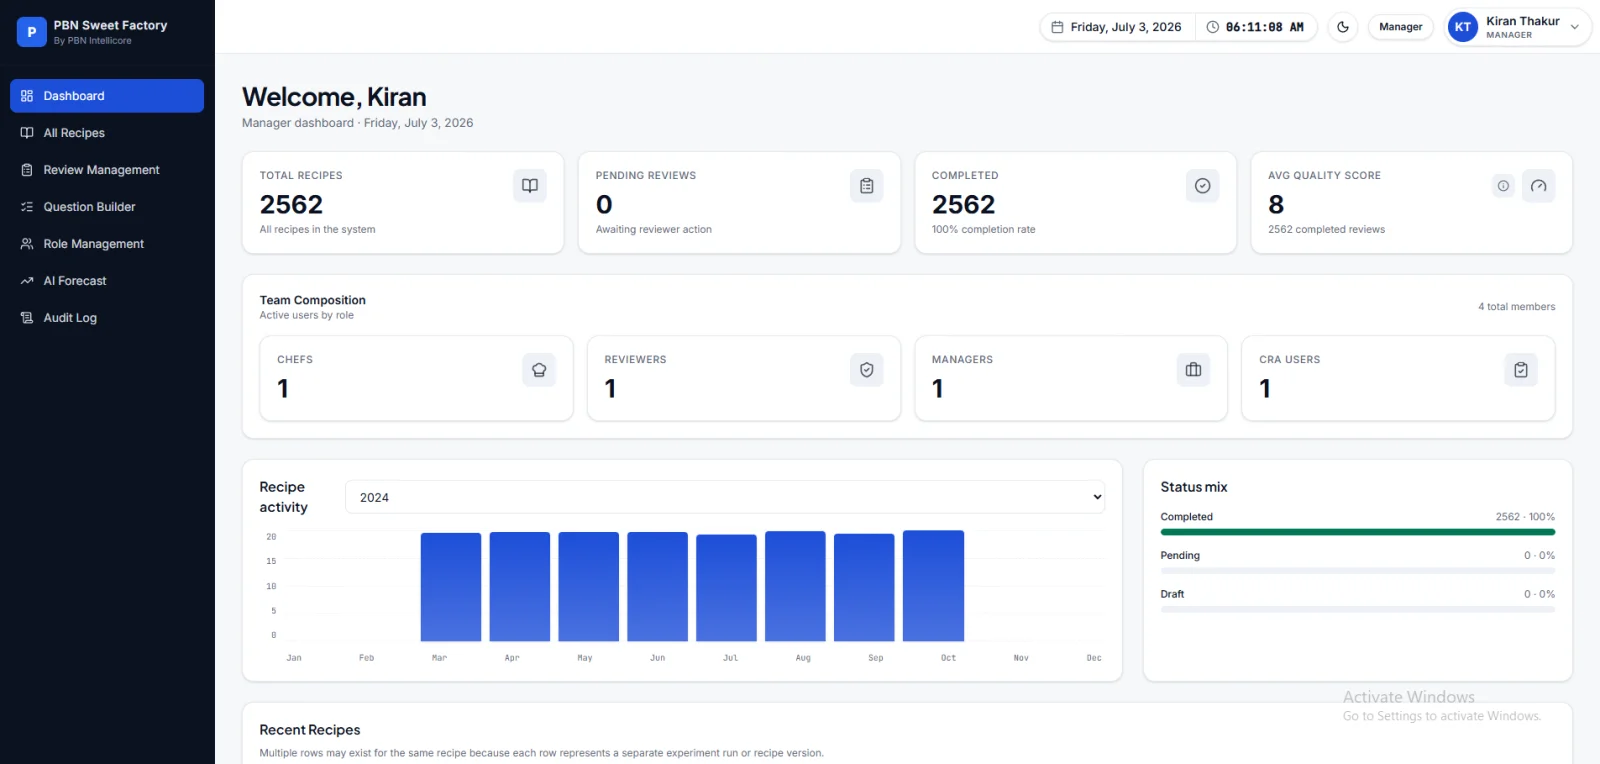Click '2562 completed reviews' text
1600x764 pixels.
coord(1327,230)
